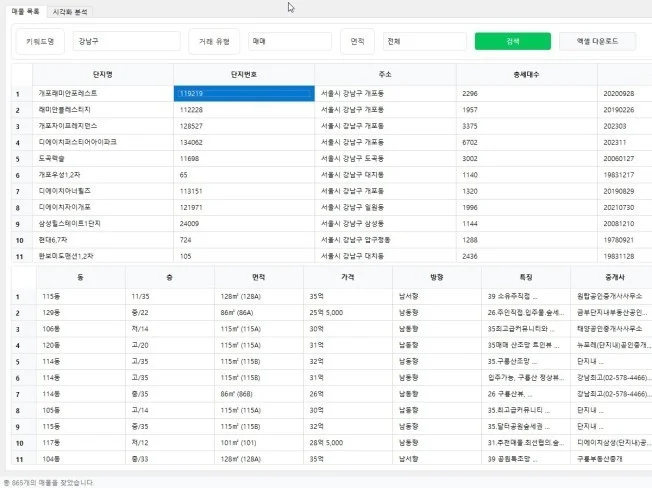Open the 거래 유형 dropdown showing 매매

(x=290, y=41)
